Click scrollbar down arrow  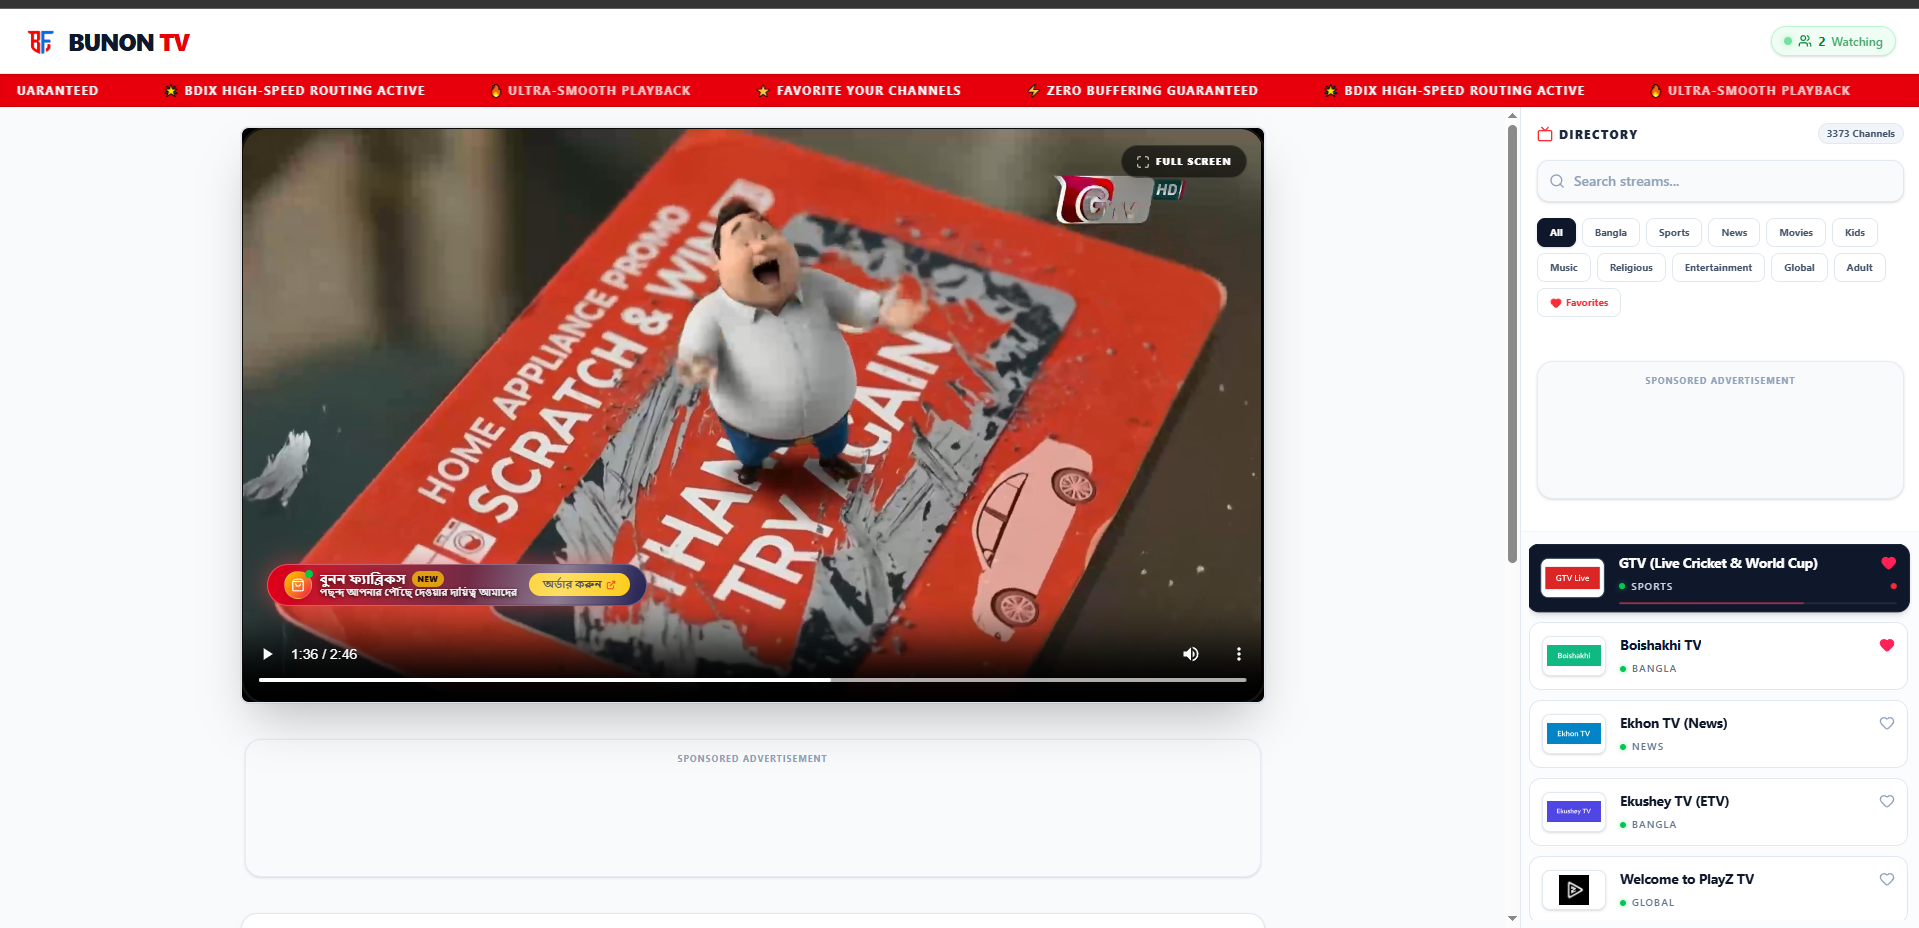coord(1512,918)
